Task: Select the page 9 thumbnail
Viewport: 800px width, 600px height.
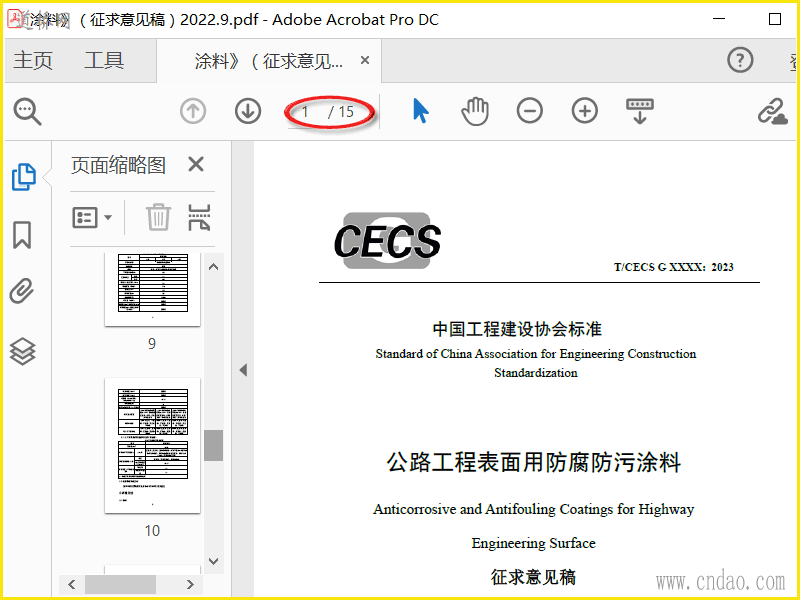Action: pos(153,289)
